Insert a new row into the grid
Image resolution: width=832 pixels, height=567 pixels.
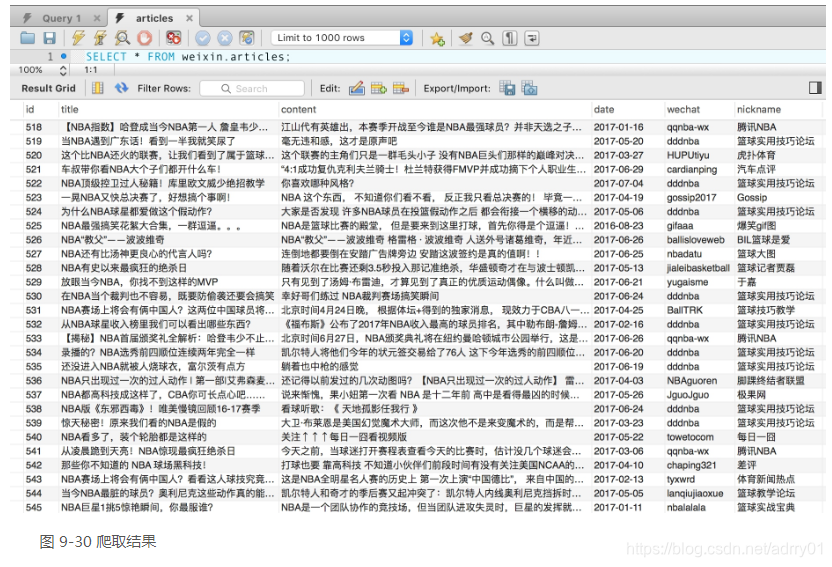coord(378,88)
